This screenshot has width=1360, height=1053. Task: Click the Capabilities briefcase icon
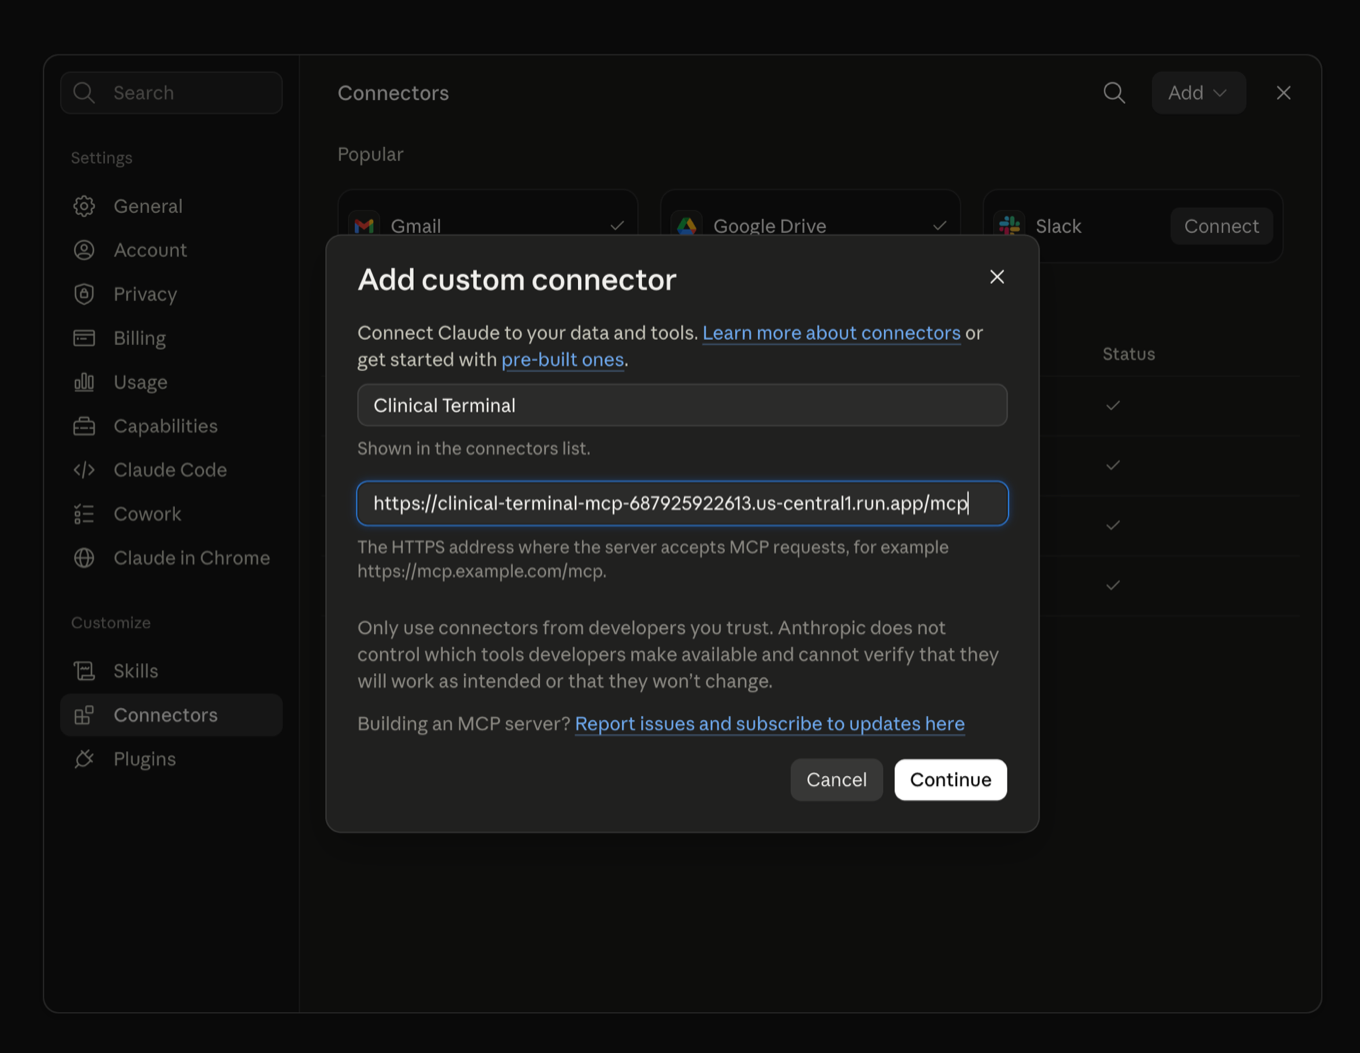pos(84,426)
